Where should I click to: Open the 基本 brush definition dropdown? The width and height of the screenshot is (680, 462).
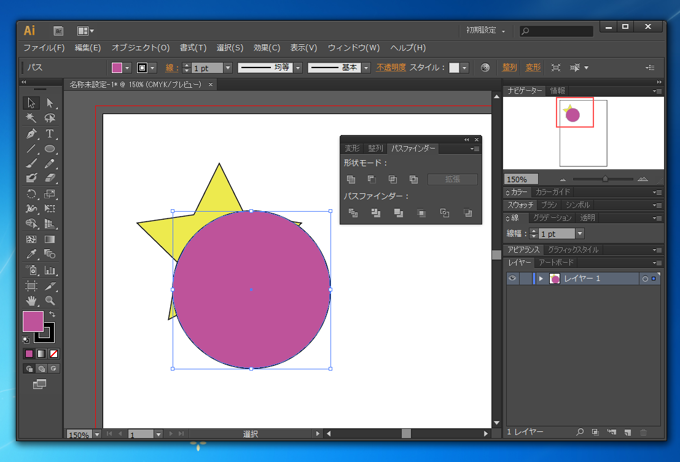(366, 68)
